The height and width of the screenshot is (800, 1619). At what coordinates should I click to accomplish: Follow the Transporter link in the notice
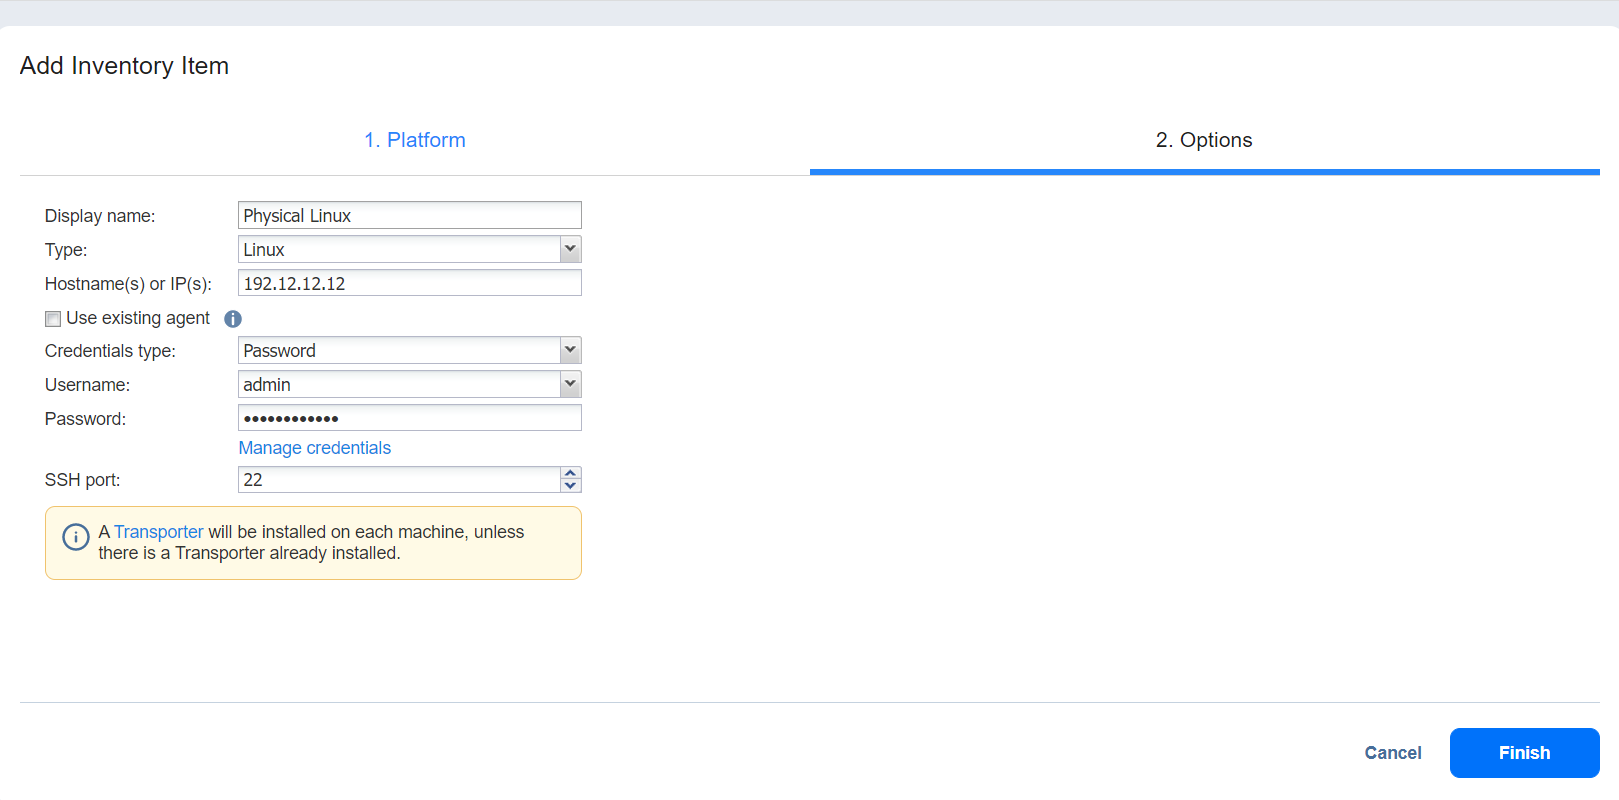click(158, 532)
